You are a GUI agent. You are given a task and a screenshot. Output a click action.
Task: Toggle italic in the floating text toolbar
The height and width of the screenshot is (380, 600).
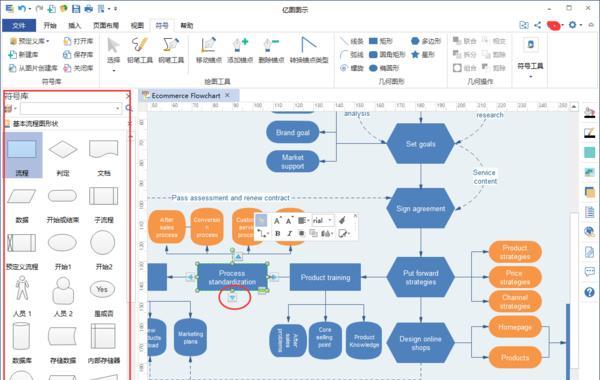click(x=290, y=233)
